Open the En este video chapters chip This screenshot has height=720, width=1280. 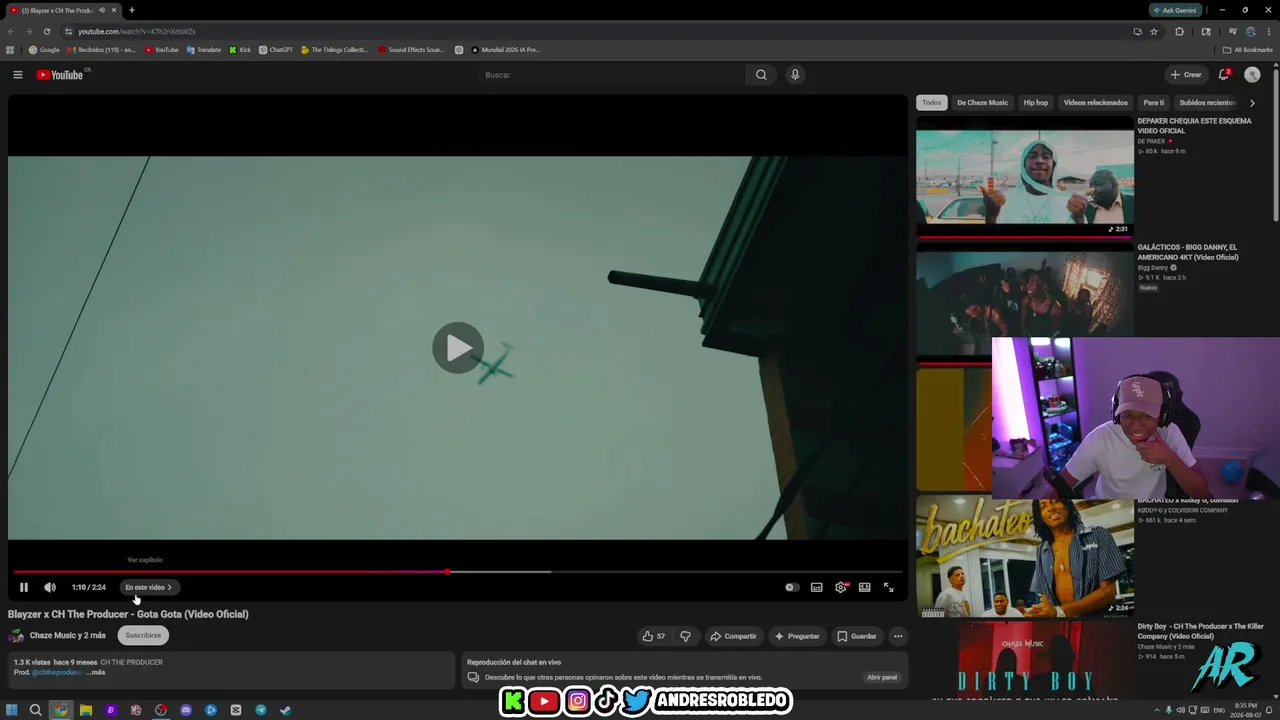click(148, 587)
